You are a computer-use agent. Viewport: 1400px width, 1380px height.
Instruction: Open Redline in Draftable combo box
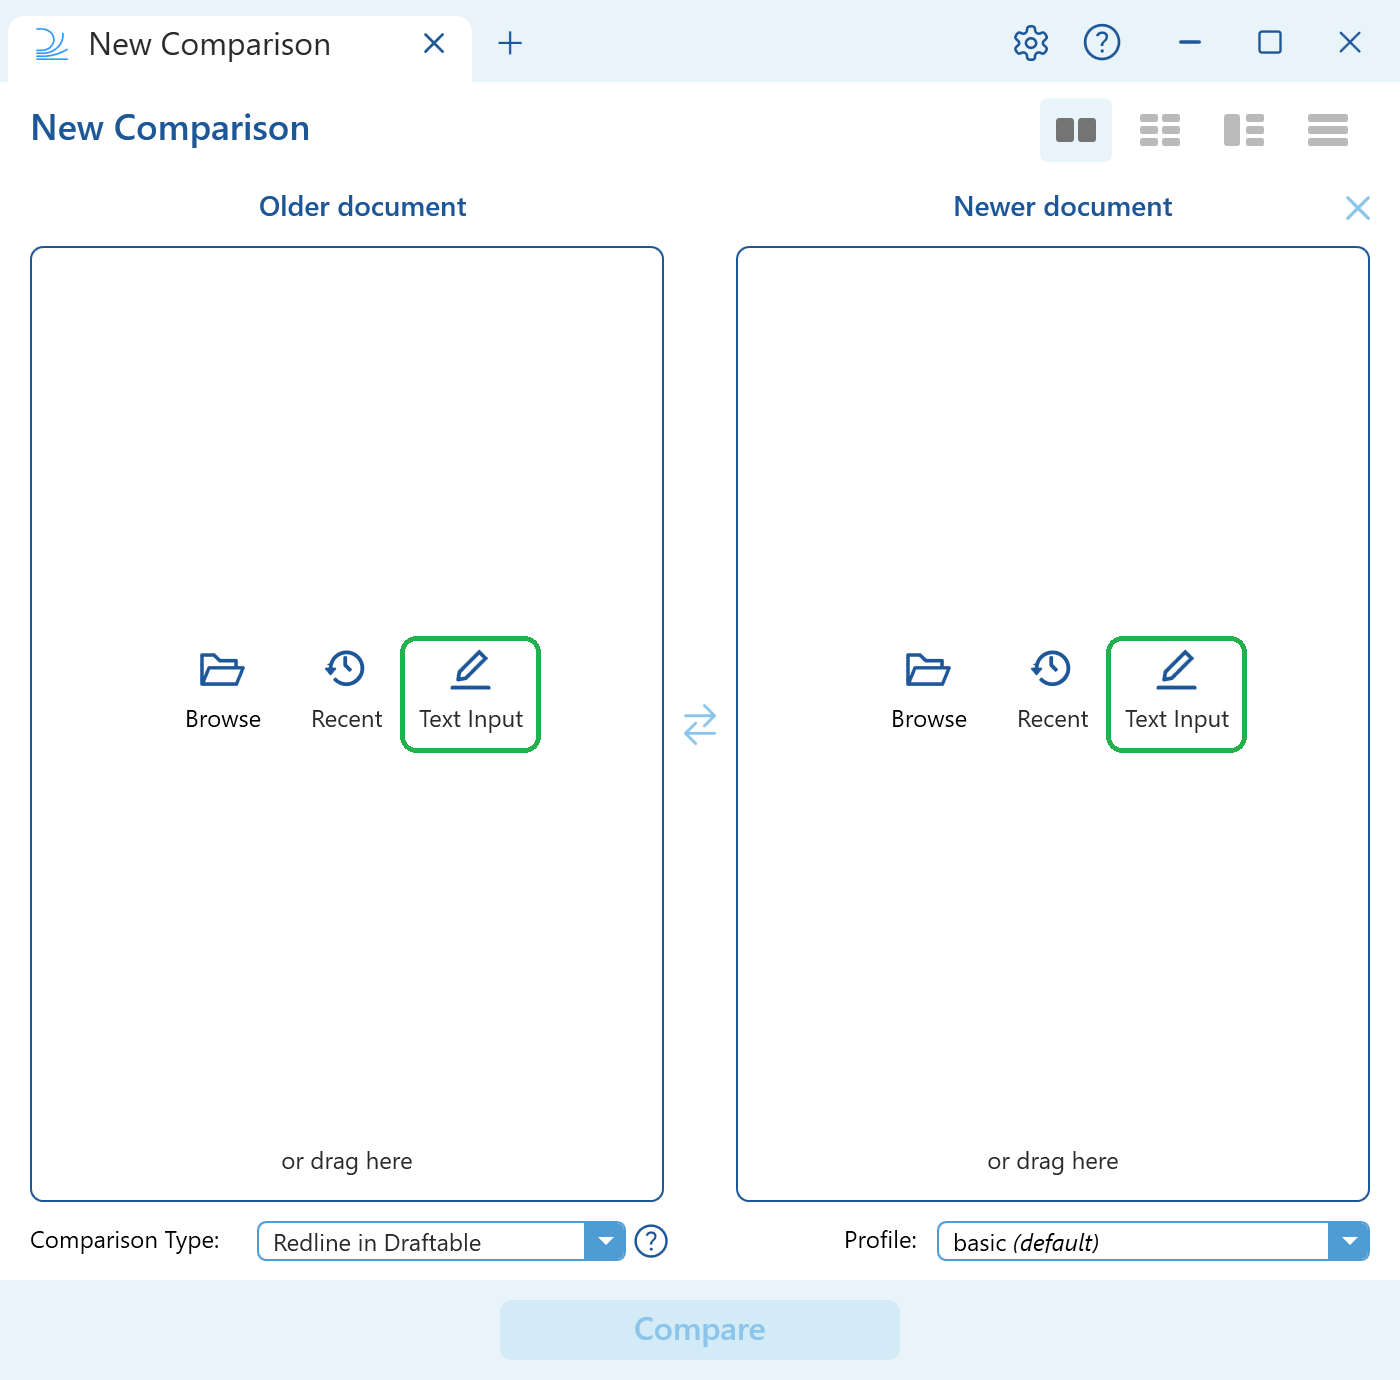[x=441, y=1241]
